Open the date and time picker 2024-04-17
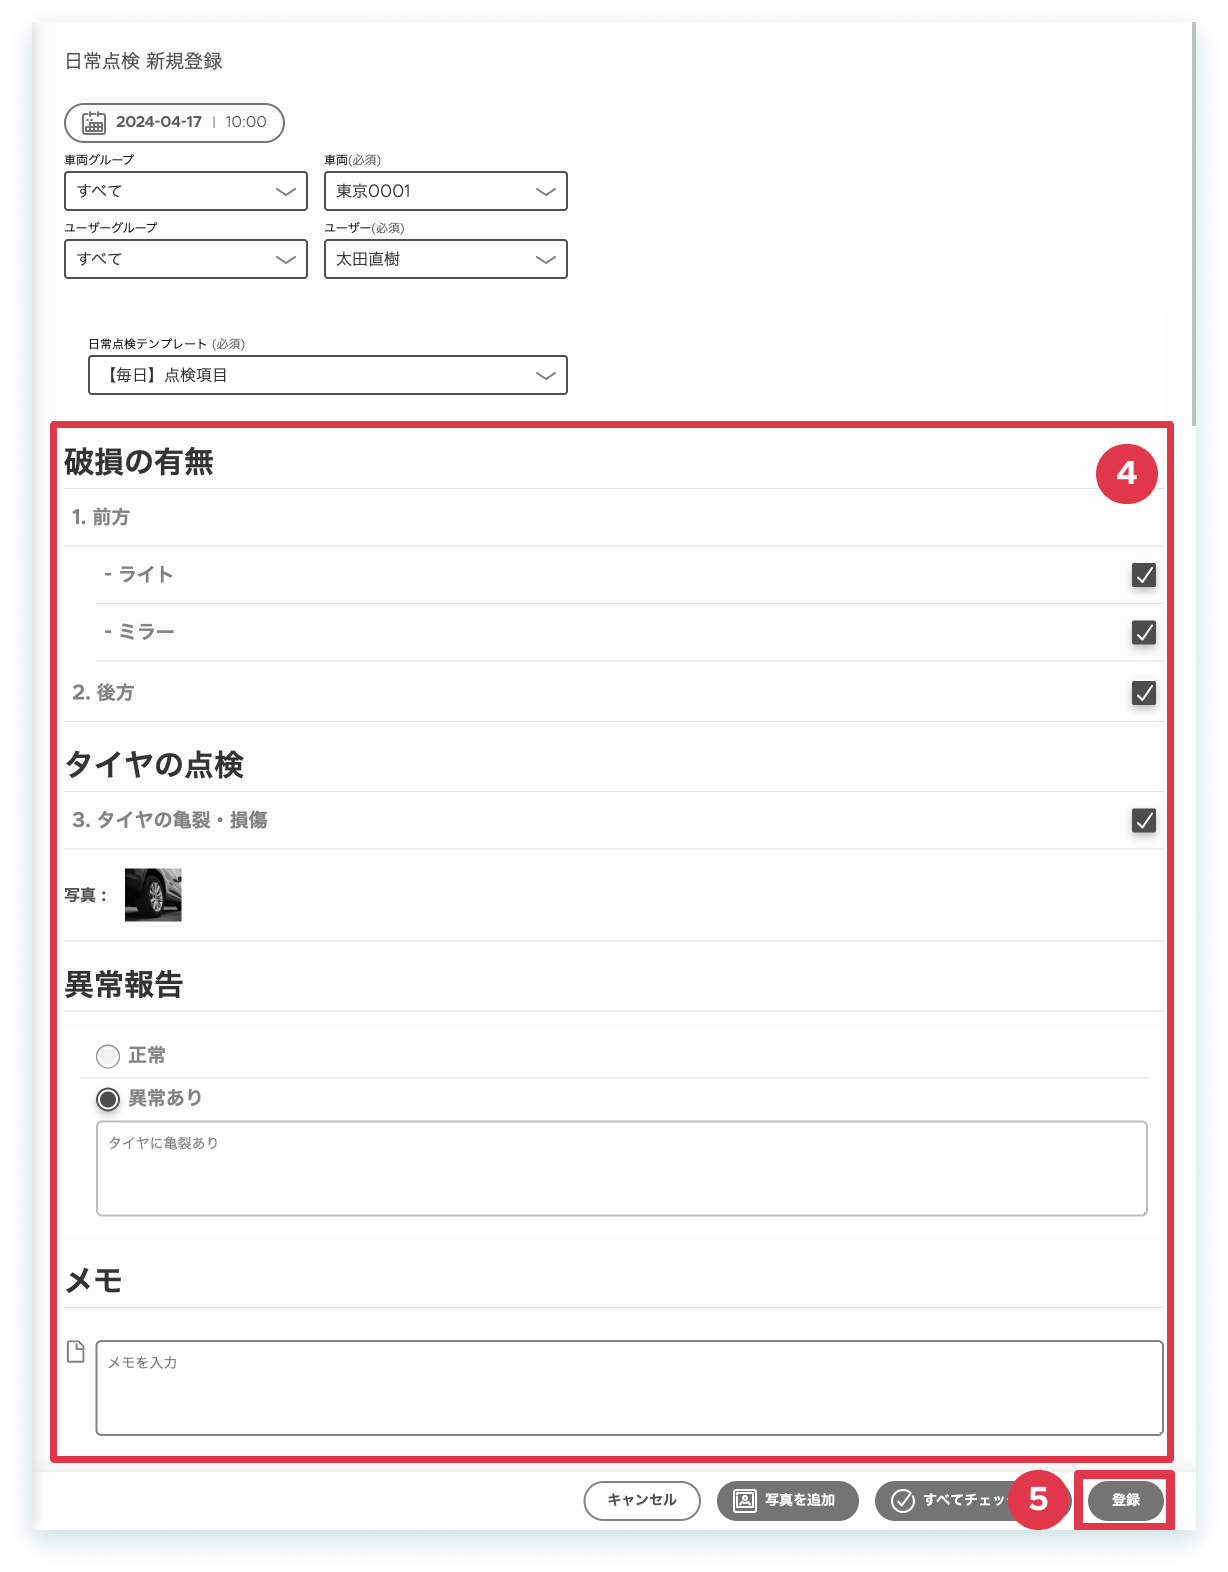1228x1572 pixels. (174, 123)
